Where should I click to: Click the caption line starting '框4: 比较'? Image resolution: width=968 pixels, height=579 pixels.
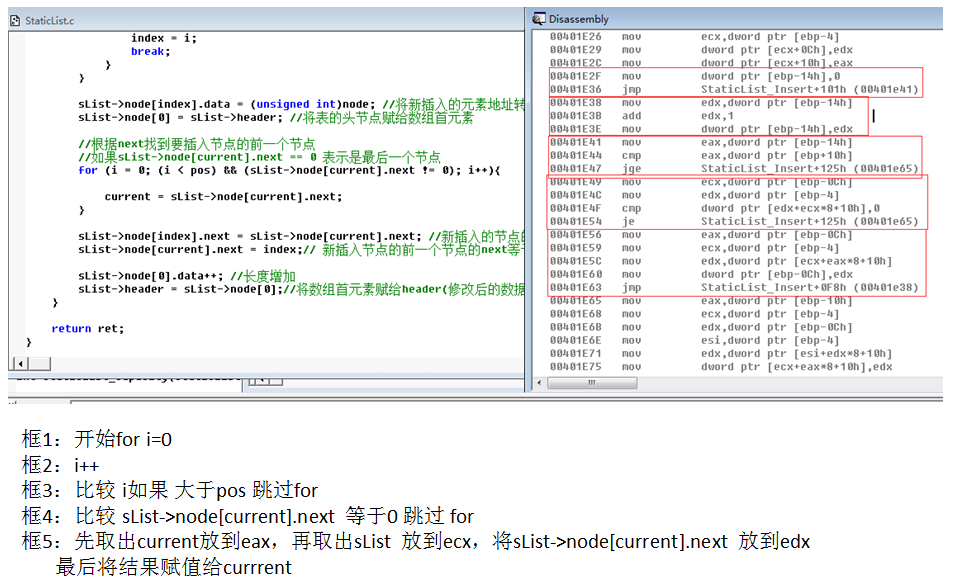point(248,516)
